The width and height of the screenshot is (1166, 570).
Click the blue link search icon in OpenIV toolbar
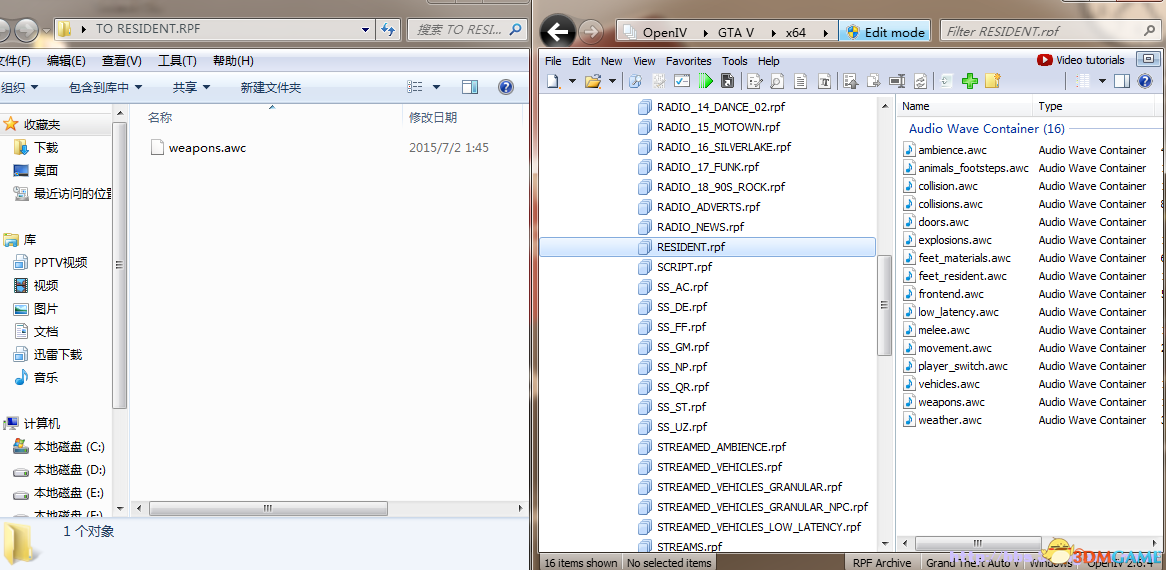coord(637,81)
